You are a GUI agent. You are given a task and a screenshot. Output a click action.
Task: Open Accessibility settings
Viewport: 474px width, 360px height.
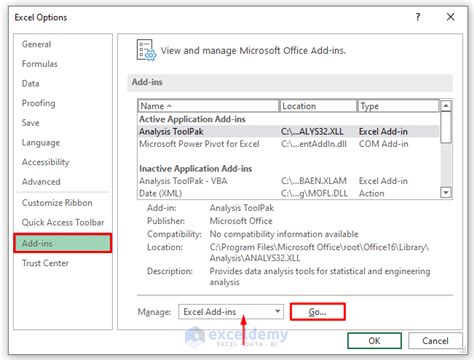(x=46, y=162)
